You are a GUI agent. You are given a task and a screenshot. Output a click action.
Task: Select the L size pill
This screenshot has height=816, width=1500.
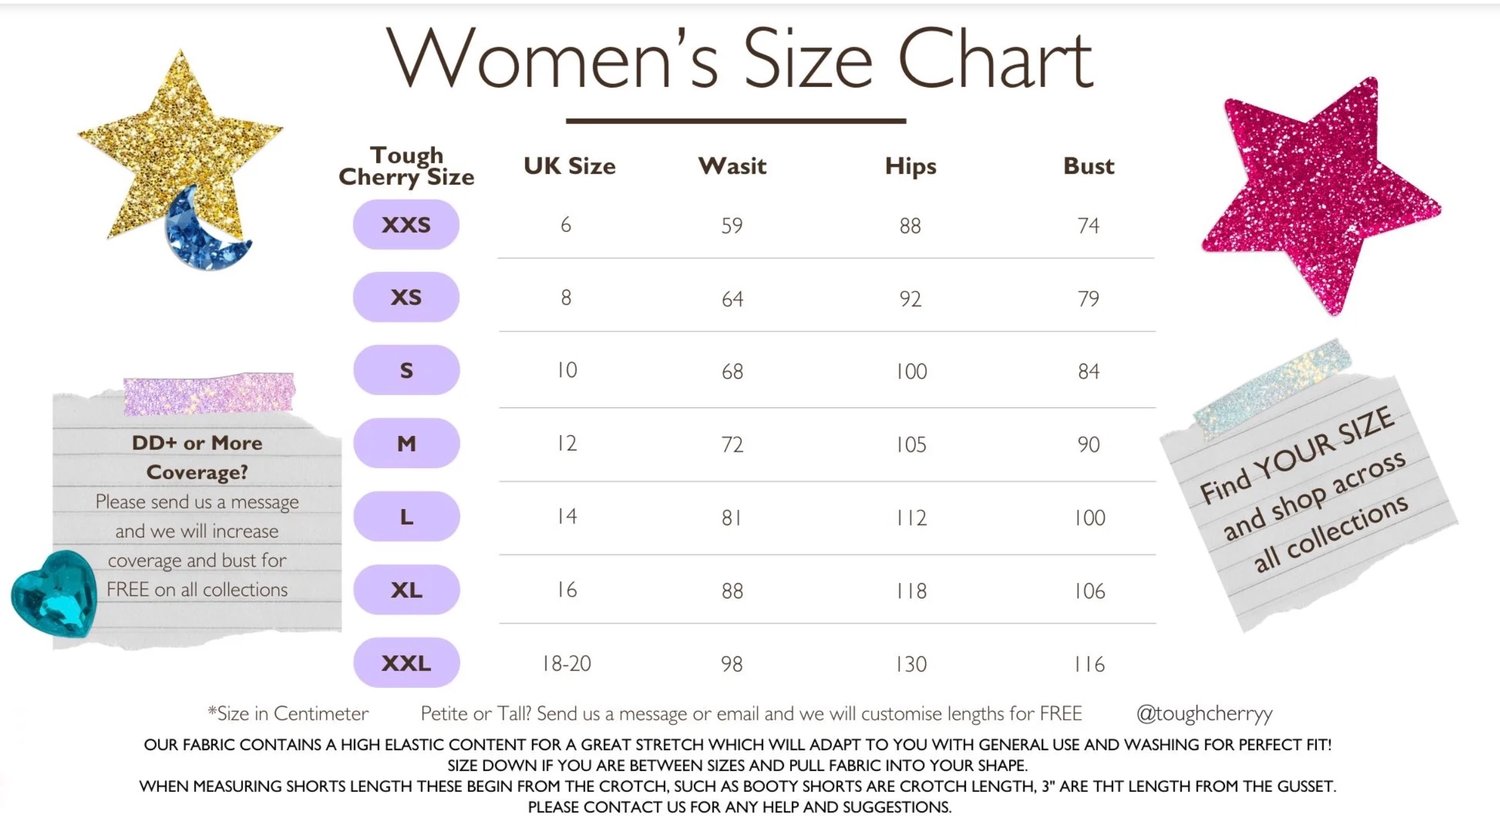(x=406, y=517)
